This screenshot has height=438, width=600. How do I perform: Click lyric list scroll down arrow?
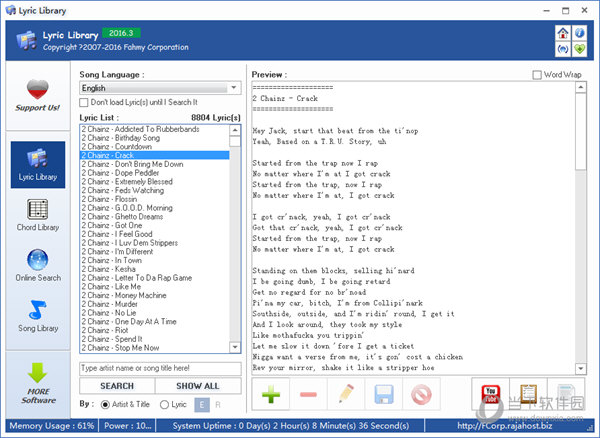click(x=235, y=347)
